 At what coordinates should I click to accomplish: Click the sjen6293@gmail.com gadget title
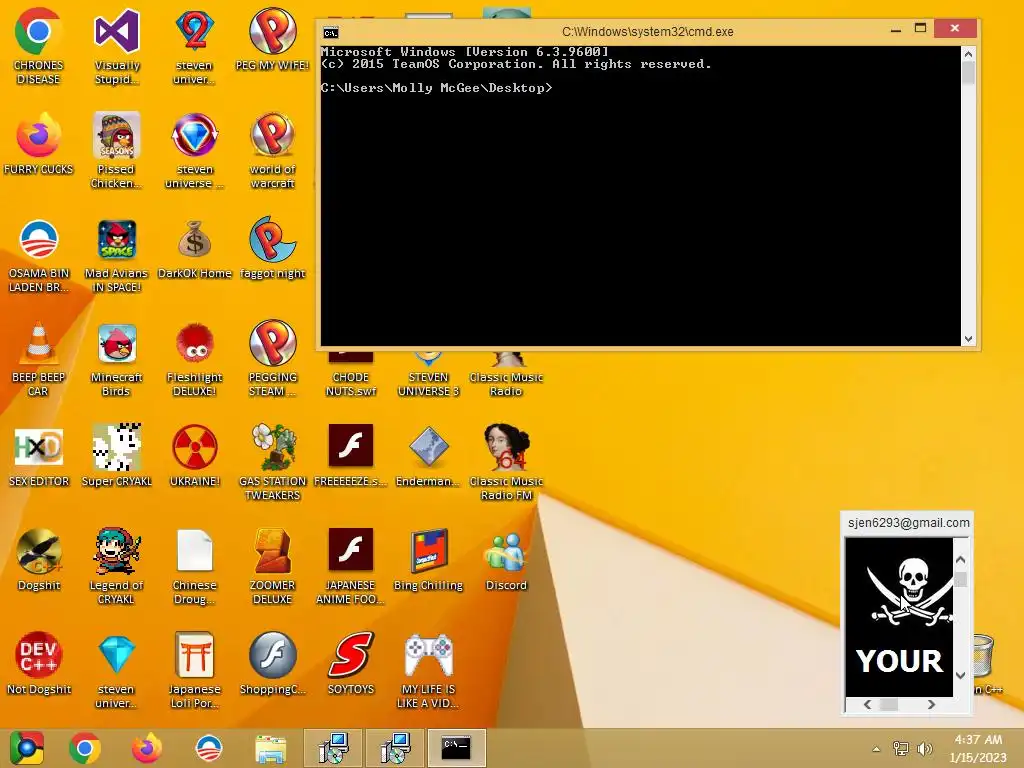click(x=908, y=522)
